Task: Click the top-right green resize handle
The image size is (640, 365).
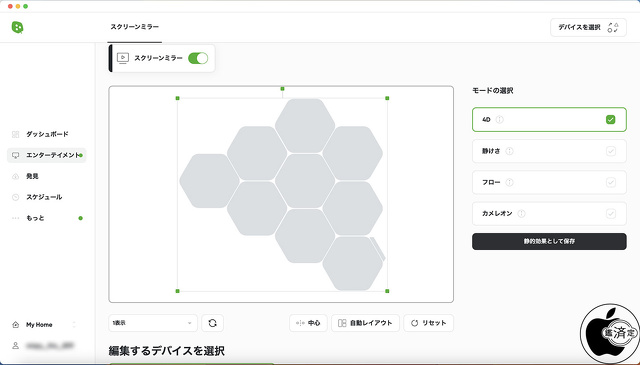Action: [x=387, y=98]
